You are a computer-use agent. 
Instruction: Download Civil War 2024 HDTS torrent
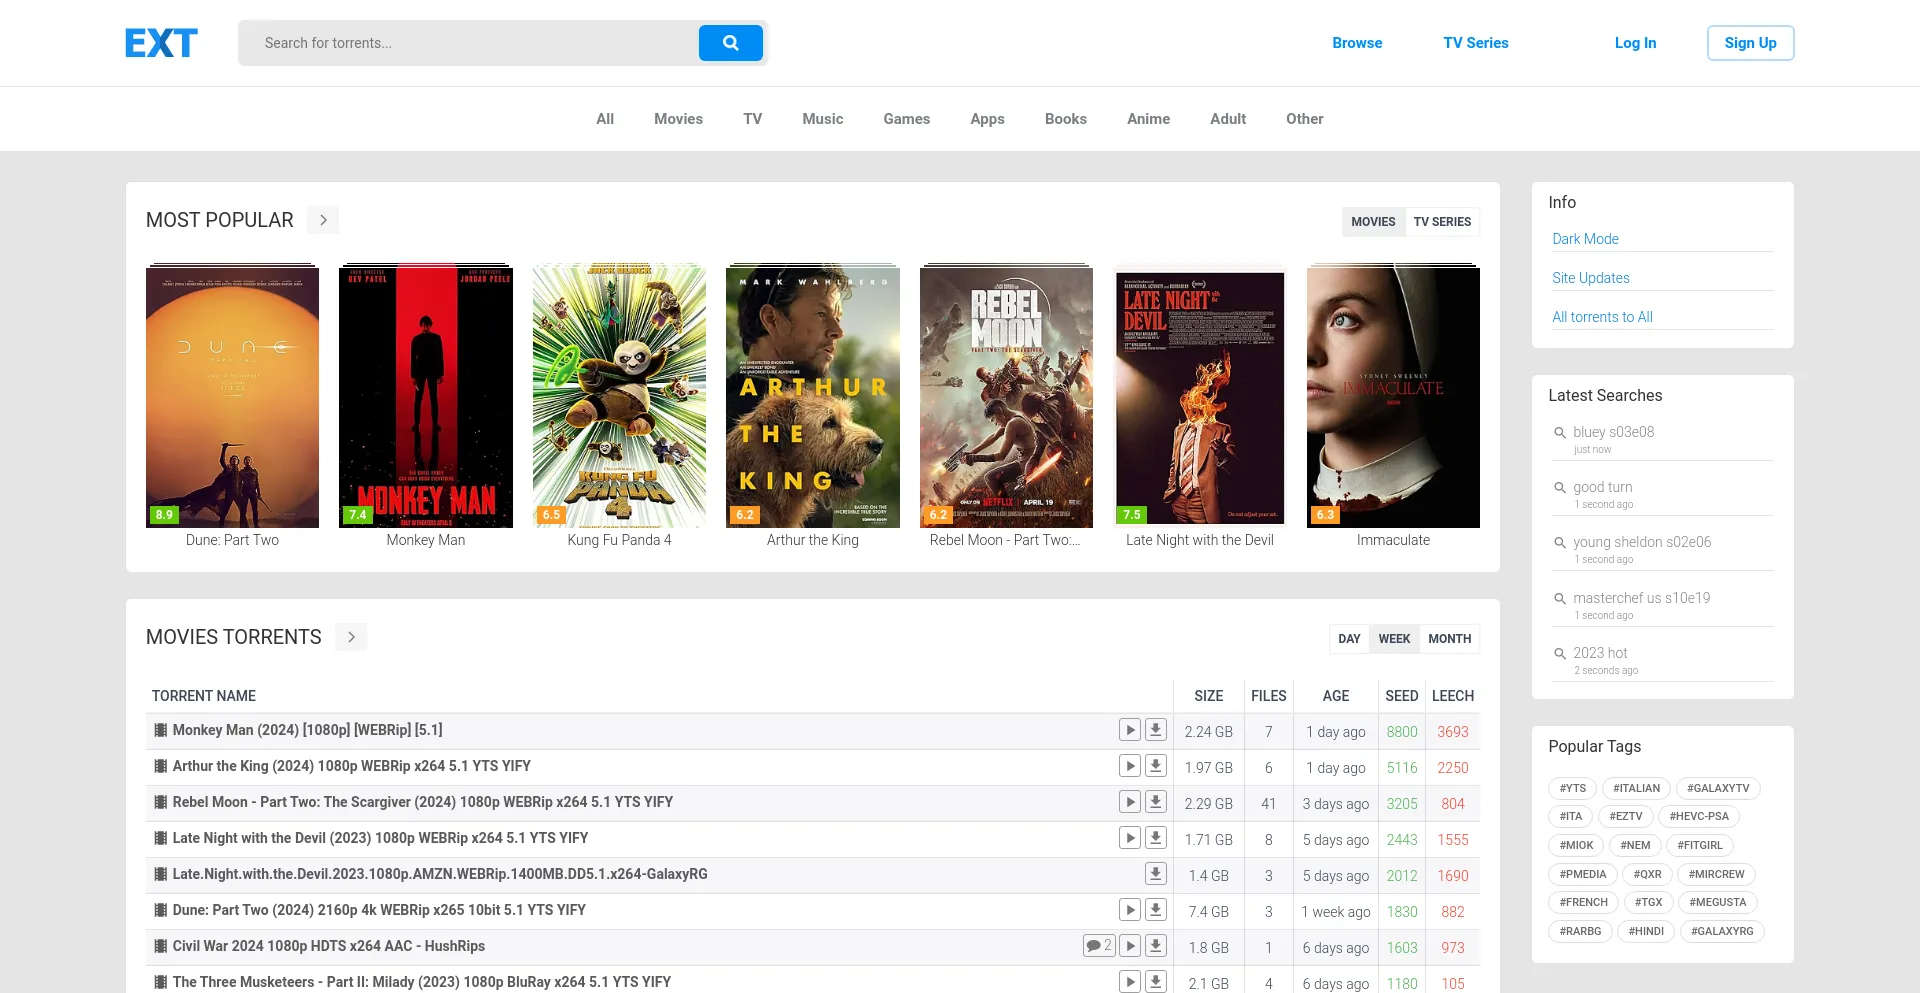1156,946
